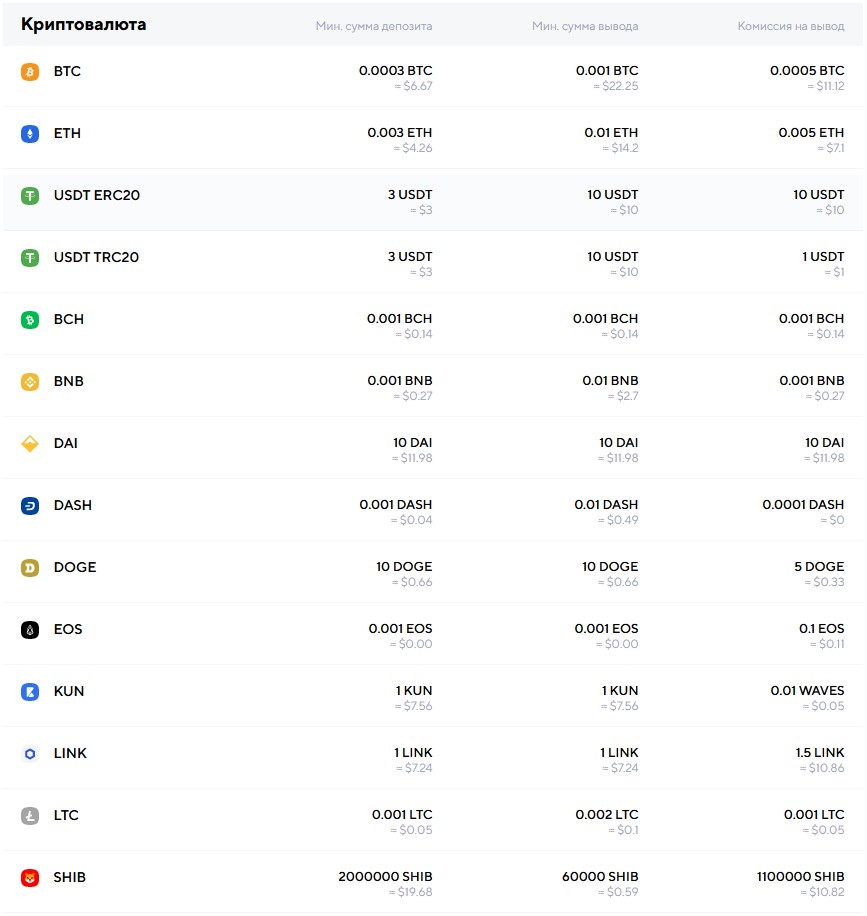This screenshot has height=916, width=867.
Task: Click the 1.5 LINK fee value
Action: point(820,752)
